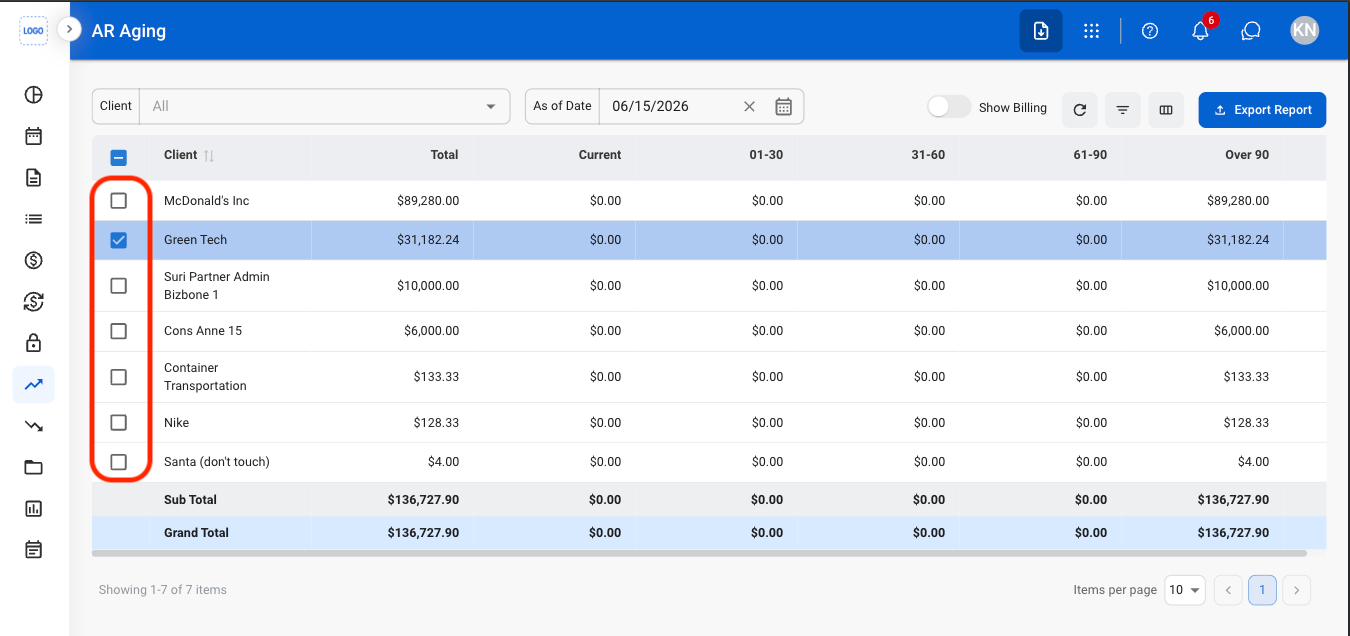Open the calendar sidebar icon
The width and height of the screenshot is (1350, 636).
click(34, 136)
